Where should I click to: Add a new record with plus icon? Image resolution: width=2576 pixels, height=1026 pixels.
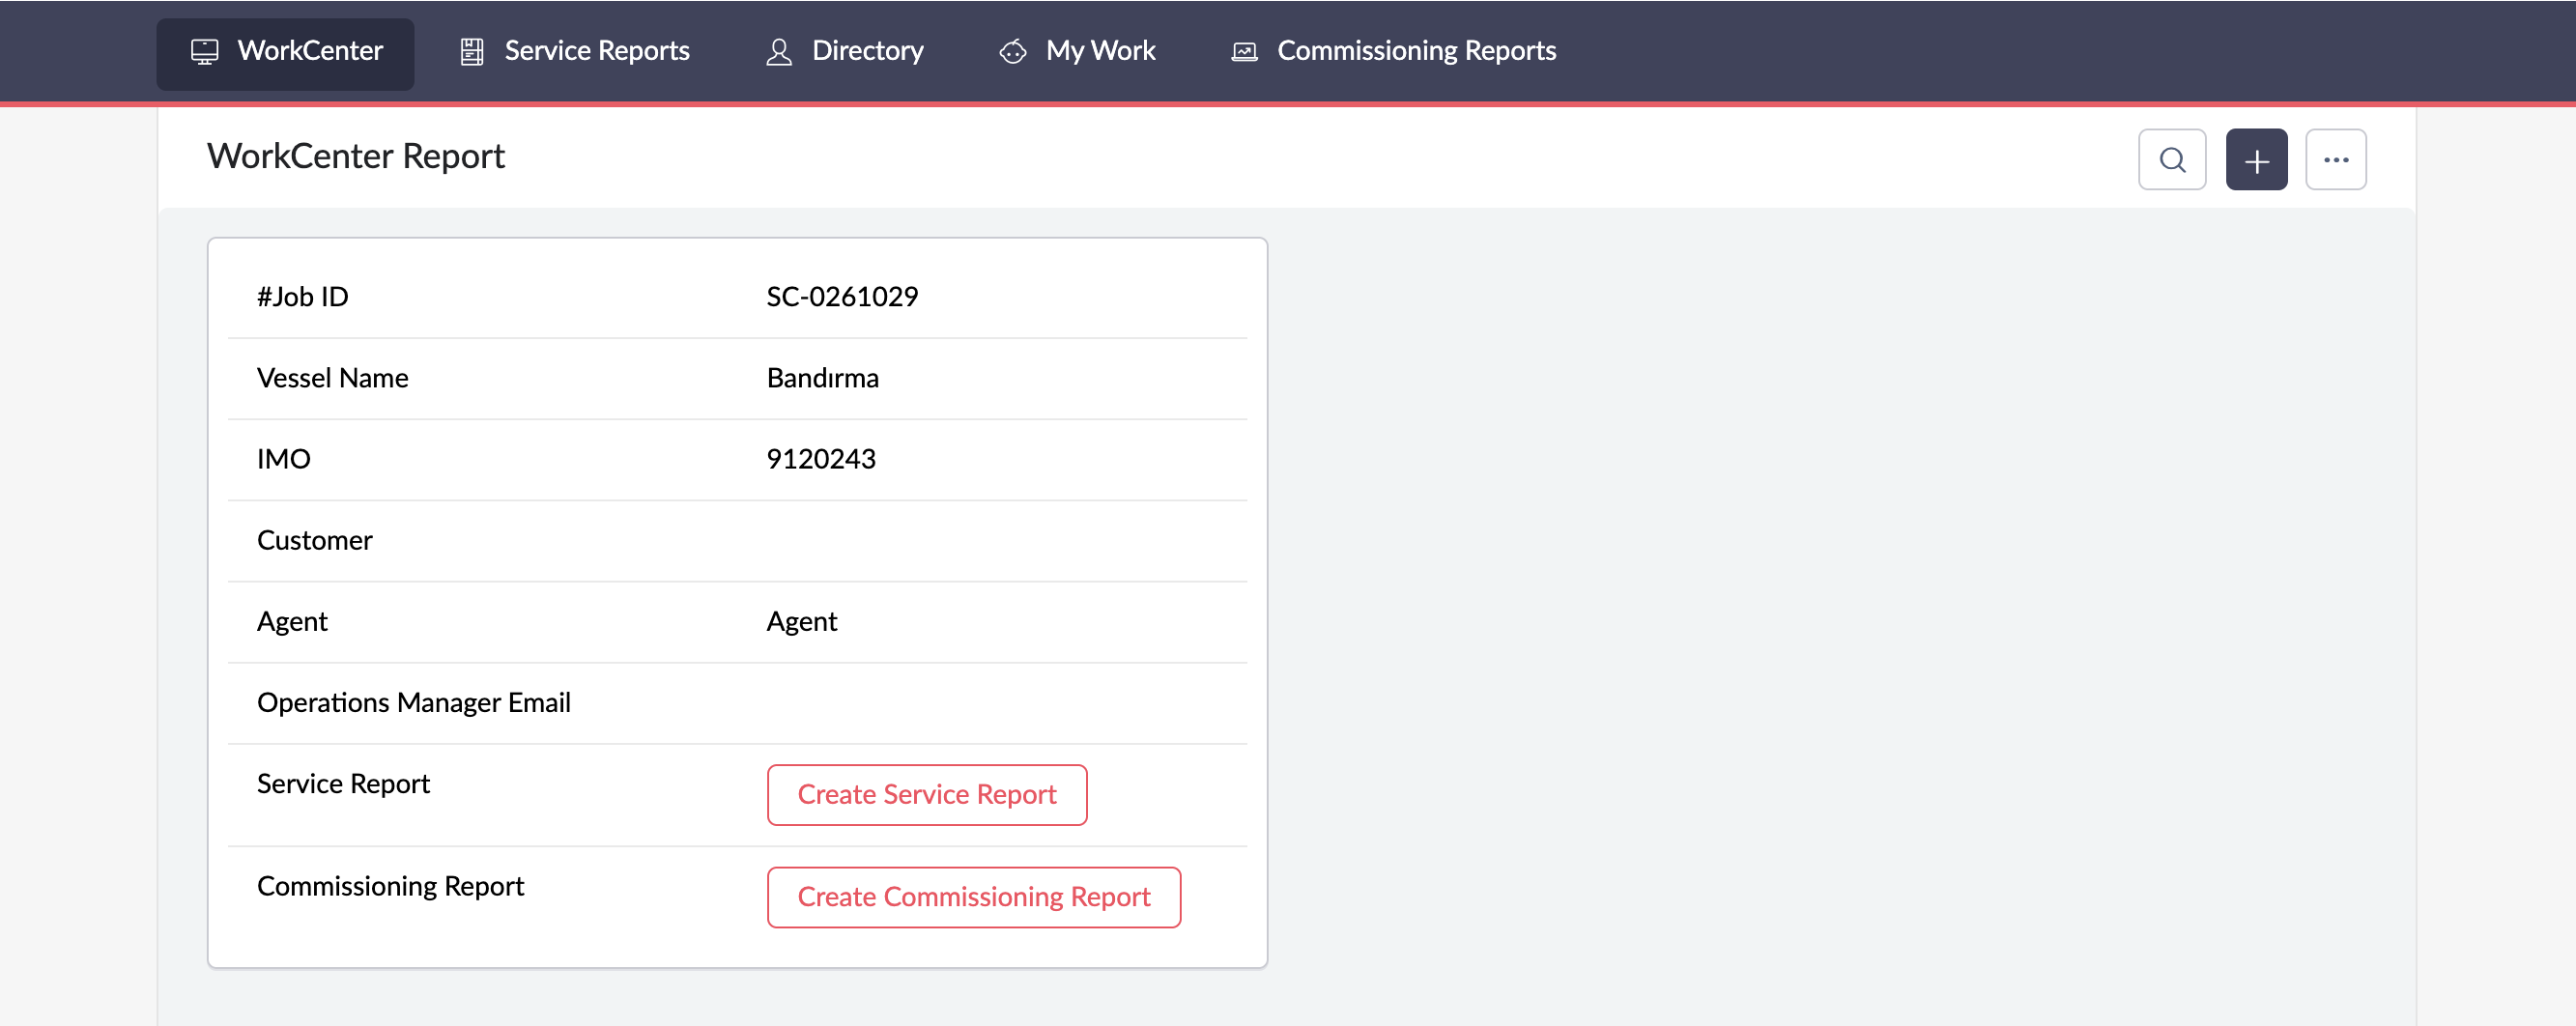(2255, 159)
